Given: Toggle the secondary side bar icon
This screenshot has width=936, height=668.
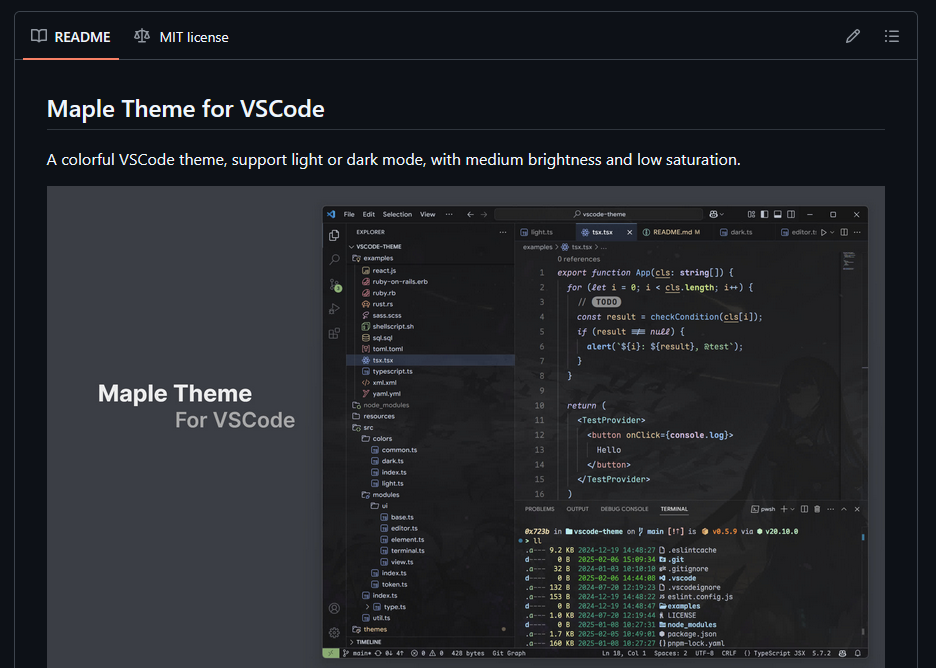Looking at the screenshot, I should click(x=791, y=214).
